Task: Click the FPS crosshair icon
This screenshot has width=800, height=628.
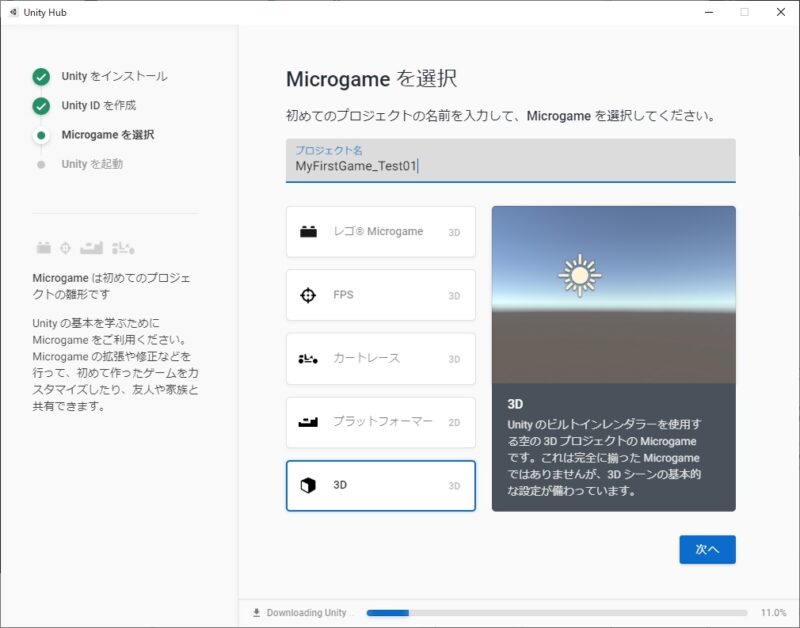Action: 308,295
